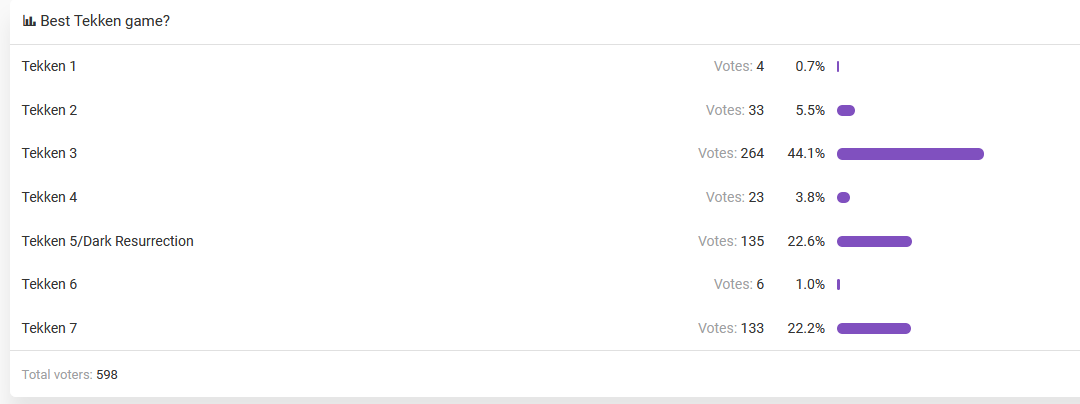The image size is (1080, 404).
Task: Click the Tekken 3 purple progress bar
Action: [x=910, y=154]
